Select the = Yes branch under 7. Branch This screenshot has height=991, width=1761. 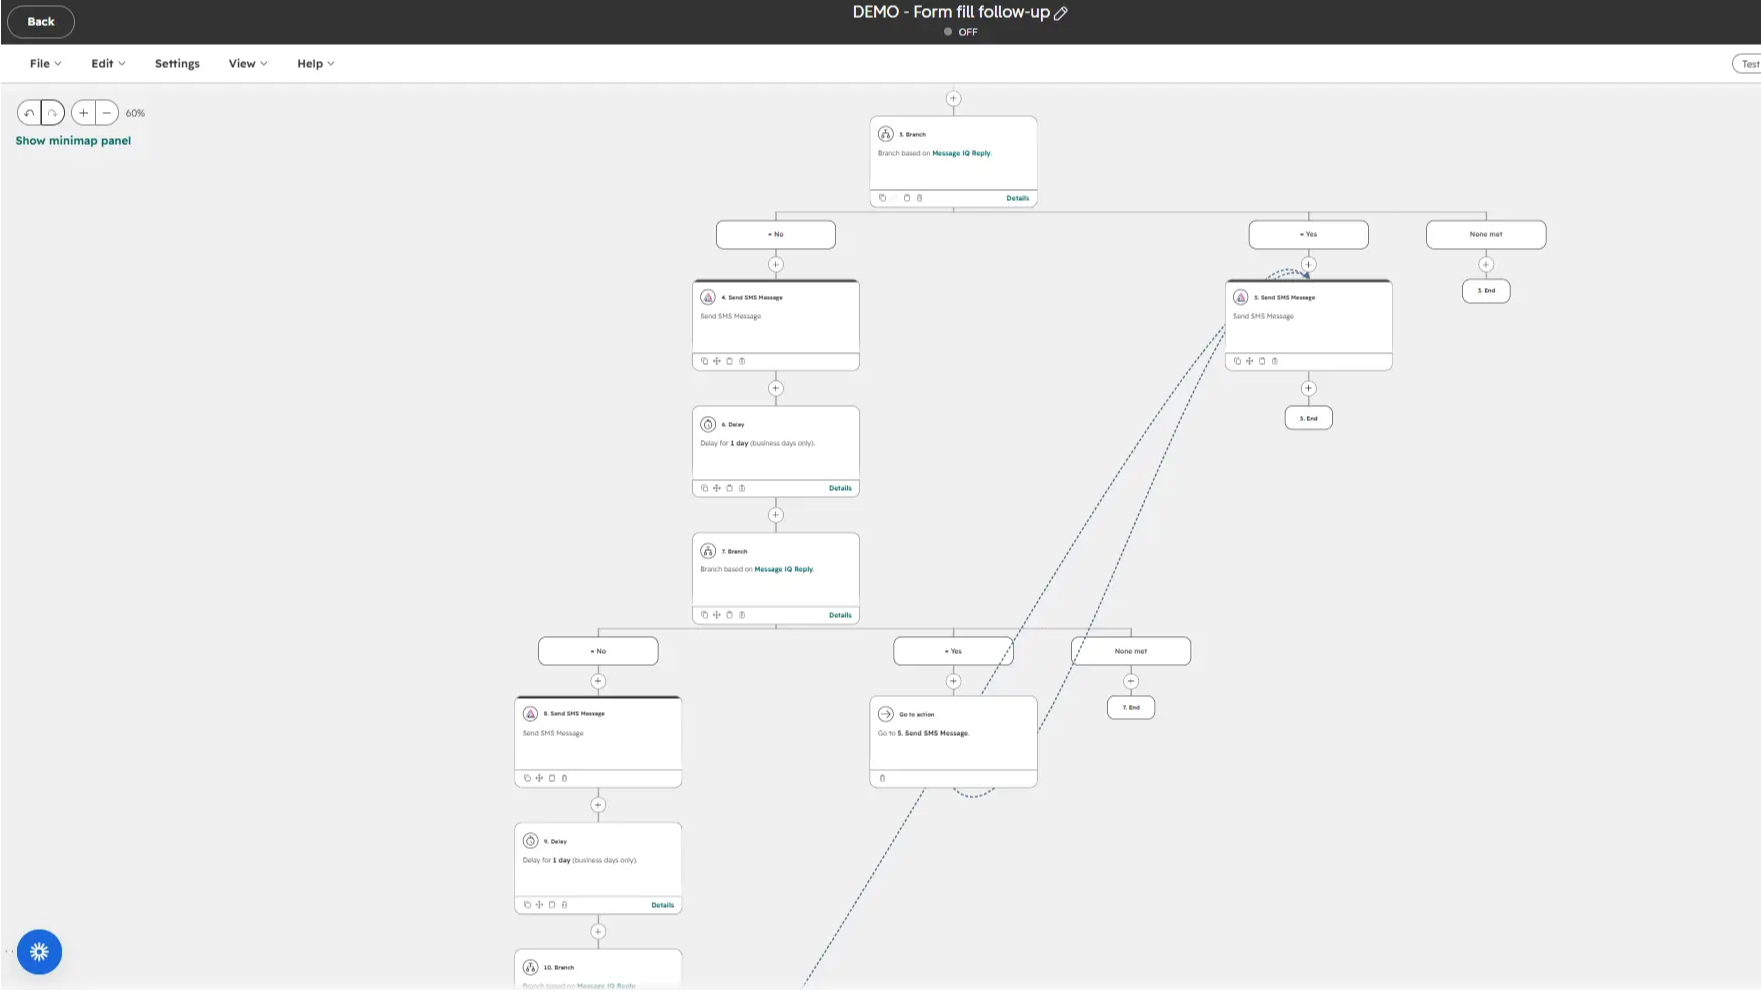point(953,651)
